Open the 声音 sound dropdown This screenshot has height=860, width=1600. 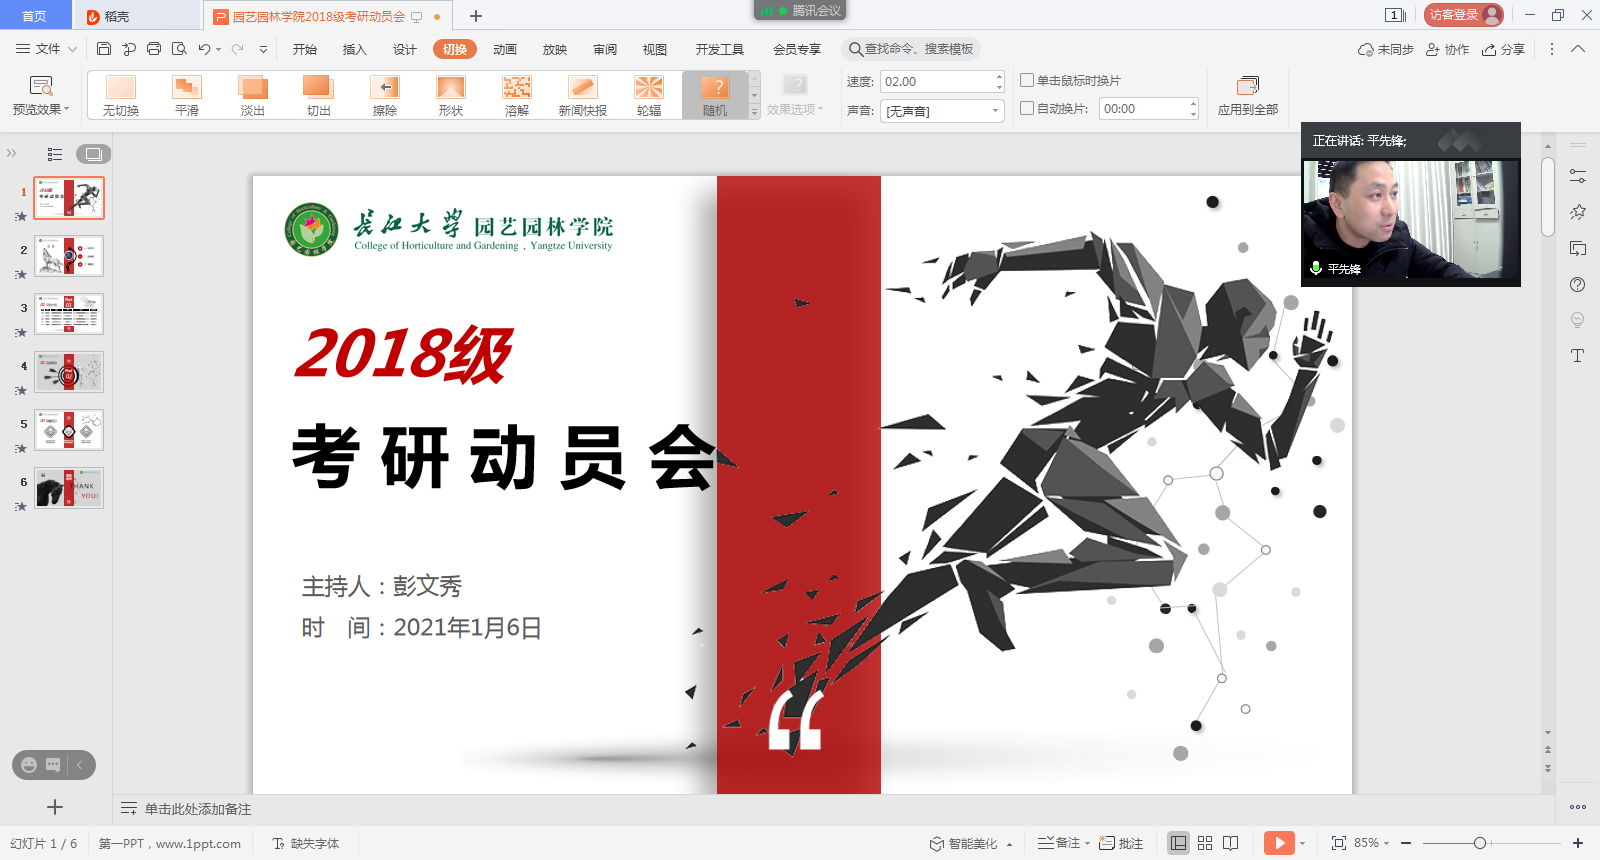point(995,111)
